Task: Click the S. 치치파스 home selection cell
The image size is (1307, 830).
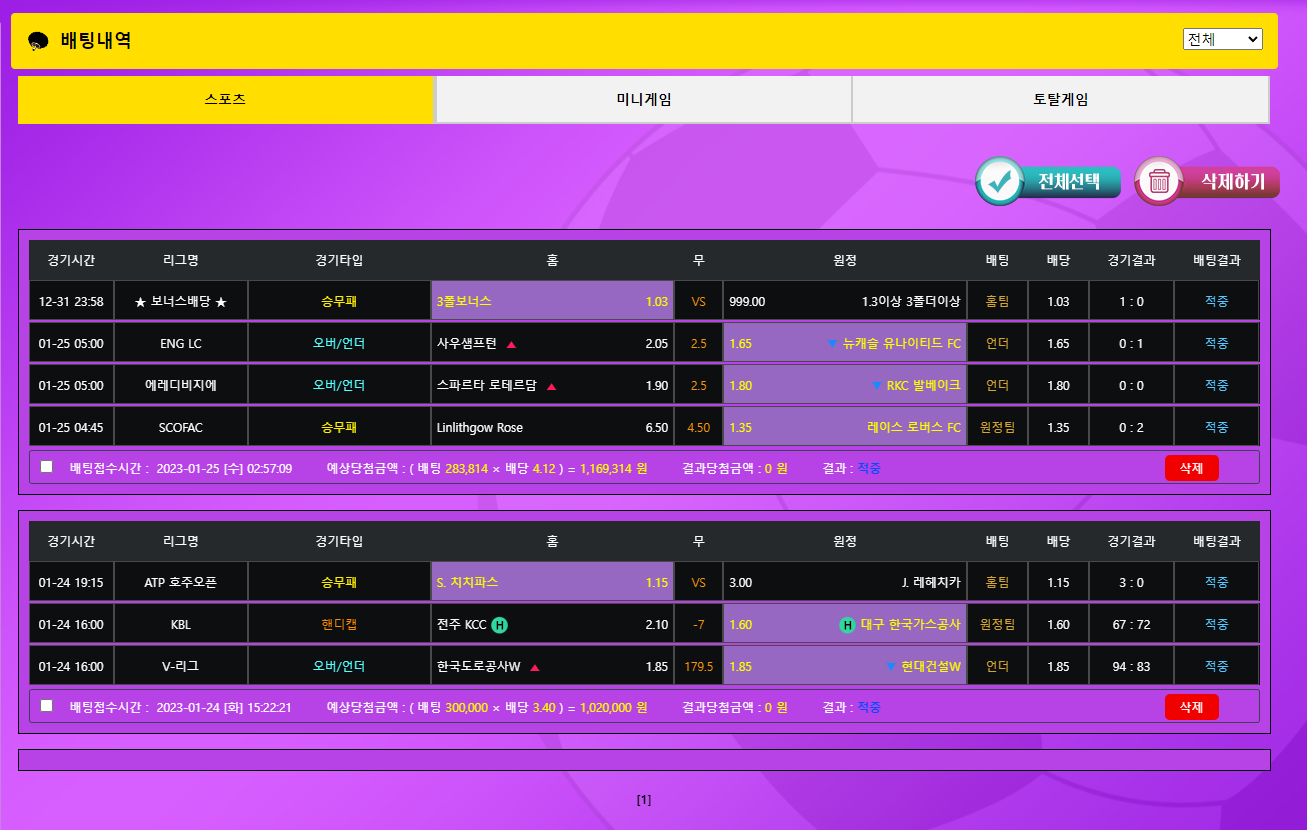Action: (552, 582)
